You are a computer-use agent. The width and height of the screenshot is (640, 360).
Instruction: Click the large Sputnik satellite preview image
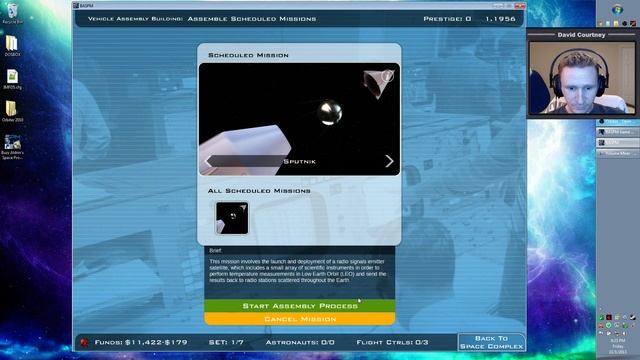[x=299, y=119]
